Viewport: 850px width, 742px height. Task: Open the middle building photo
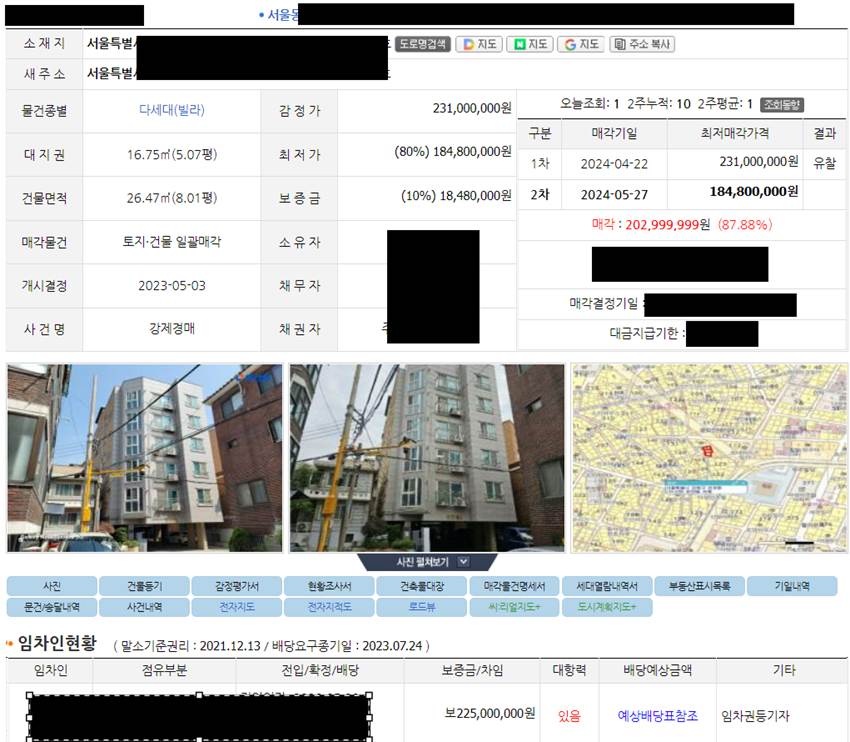coord(427,458)
